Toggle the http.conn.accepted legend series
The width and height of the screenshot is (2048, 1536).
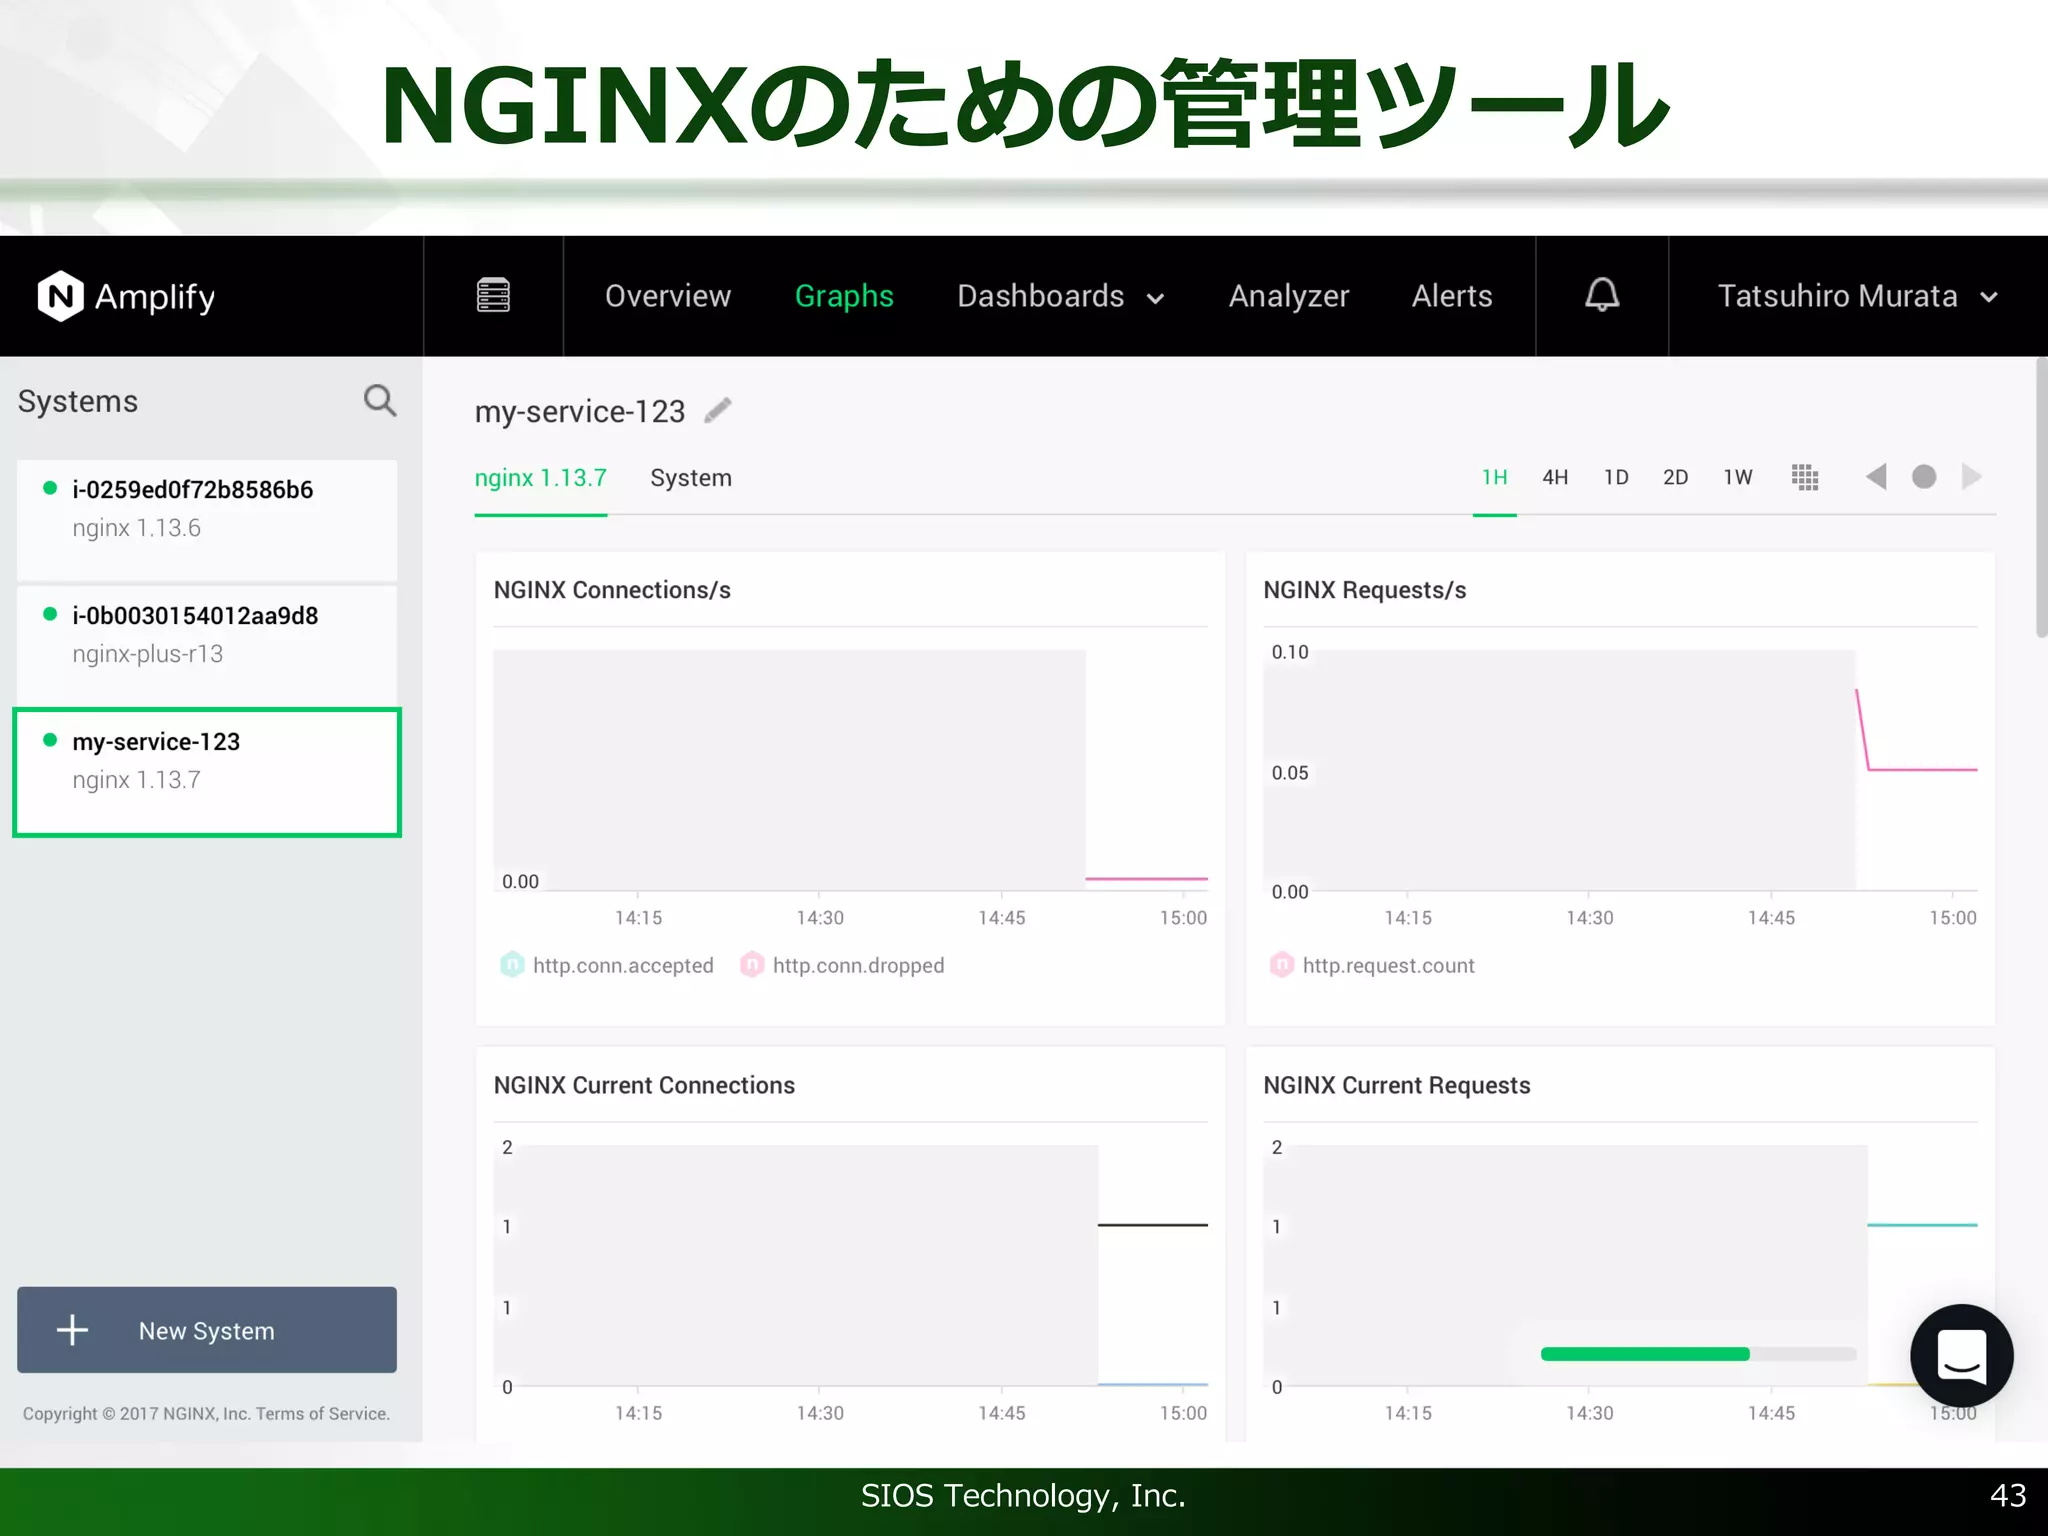tap(607, 965)
